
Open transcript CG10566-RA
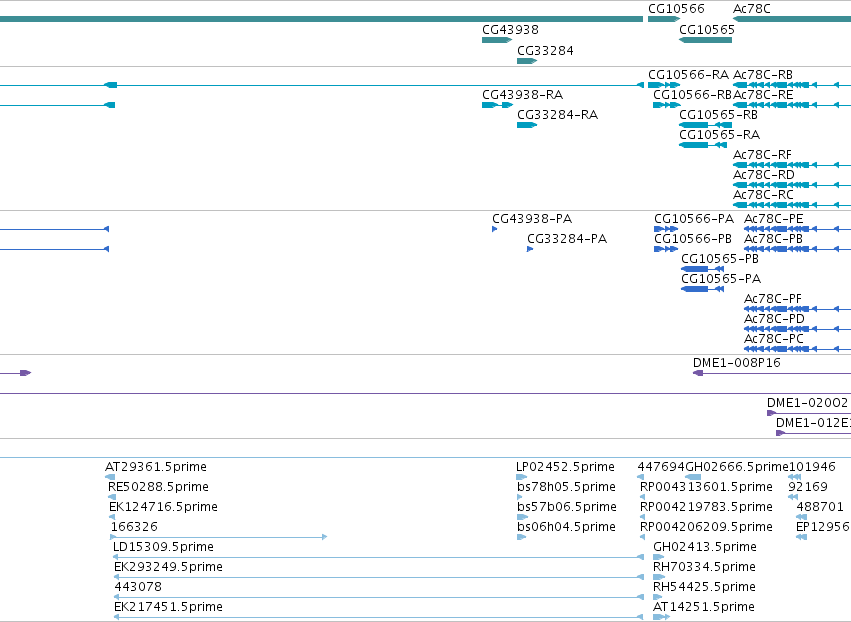[x=688, y=75]
